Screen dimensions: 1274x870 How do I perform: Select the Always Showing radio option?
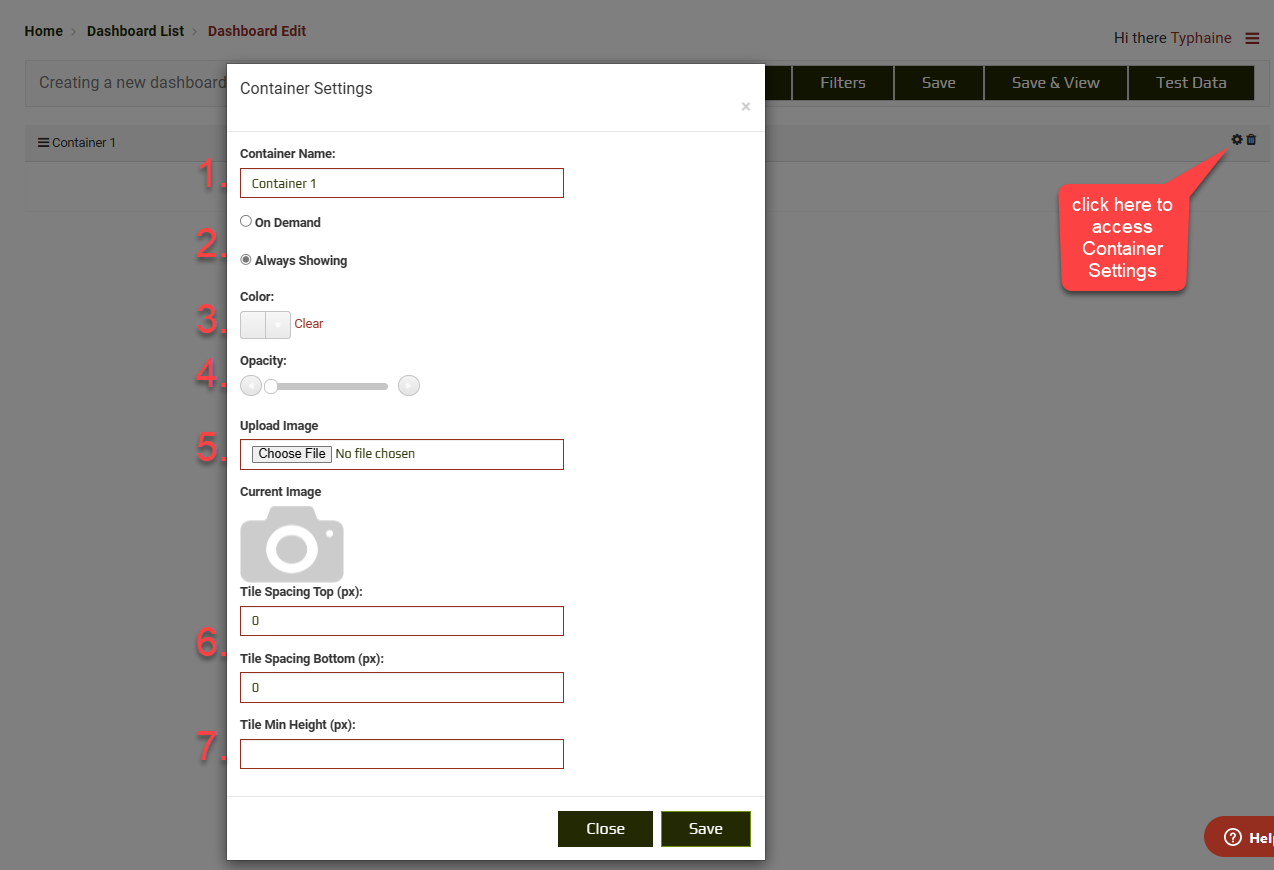pyautogui.click(x=246, y=259)
